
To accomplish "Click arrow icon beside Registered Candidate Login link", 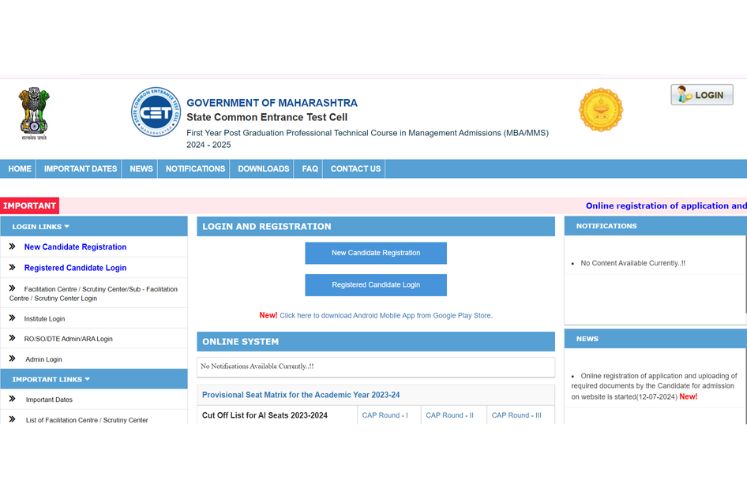I will [x=12, y=268].
